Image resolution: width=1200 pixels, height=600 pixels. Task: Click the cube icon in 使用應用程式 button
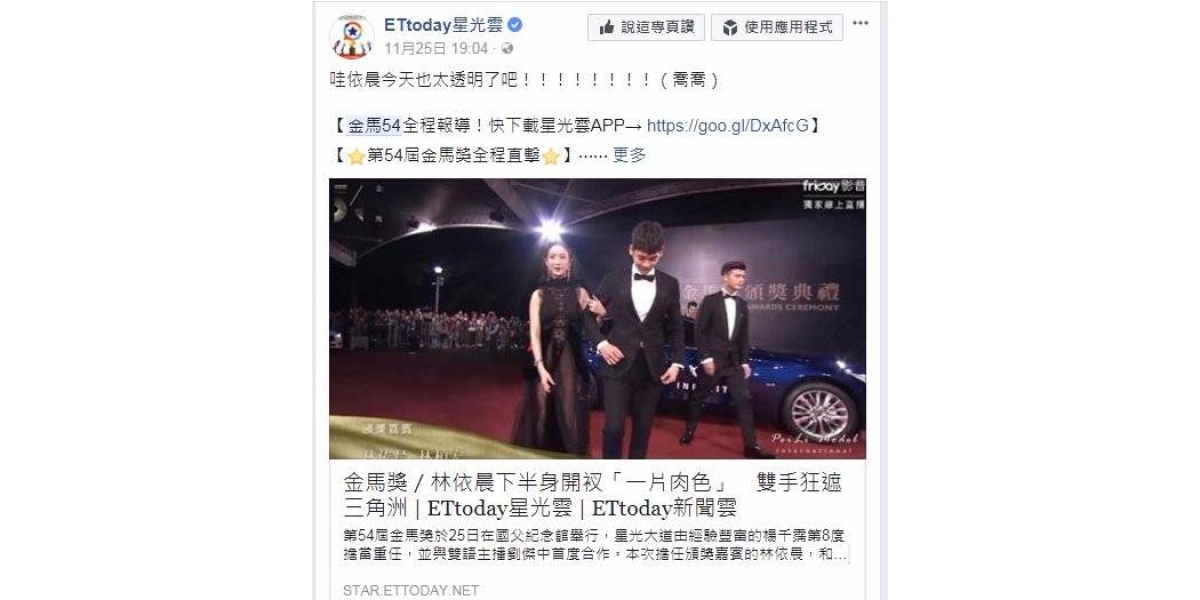point(730,27)
